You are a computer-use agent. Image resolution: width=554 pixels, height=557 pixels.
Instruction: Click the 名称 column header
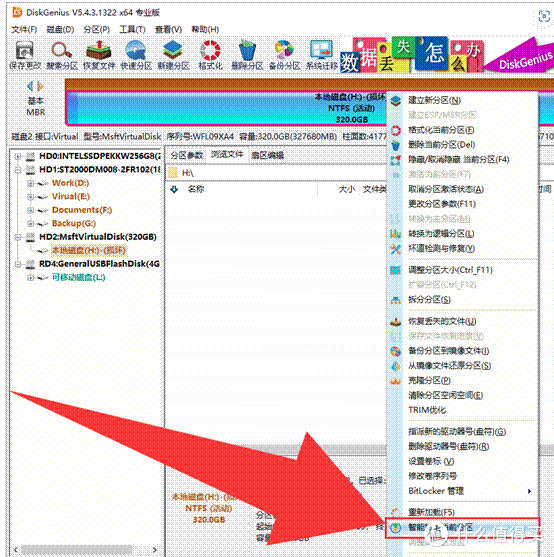196,189
